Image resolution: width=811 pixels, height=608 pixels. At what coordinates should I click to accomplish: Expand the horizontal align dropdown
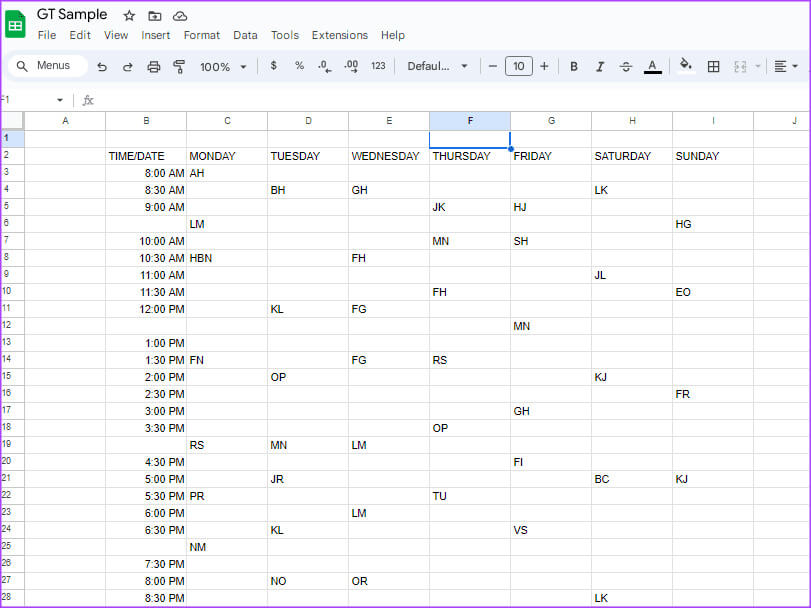[786, 67]
